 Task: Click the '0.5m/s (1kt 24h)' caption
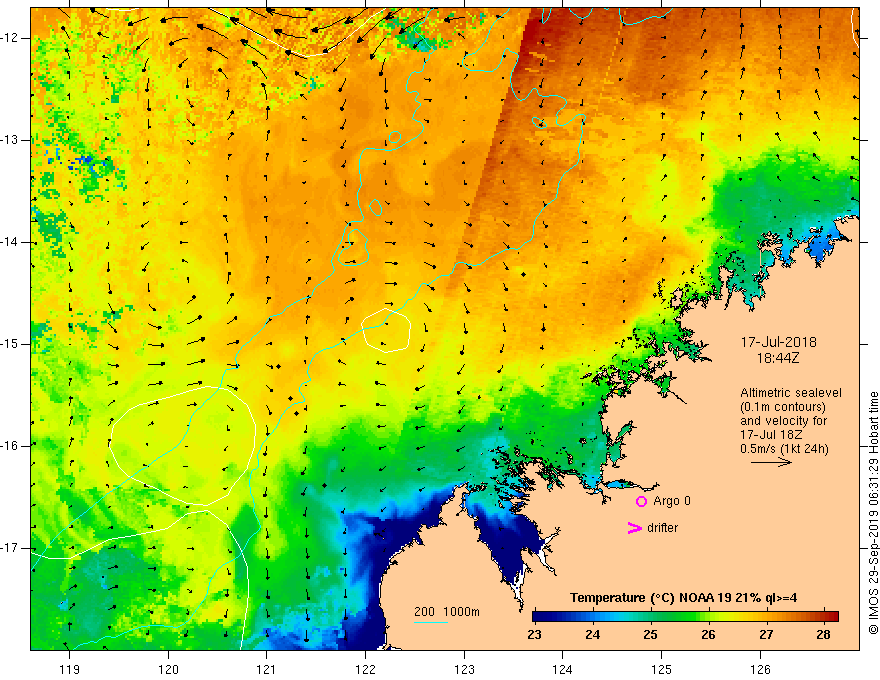(784, 449)
